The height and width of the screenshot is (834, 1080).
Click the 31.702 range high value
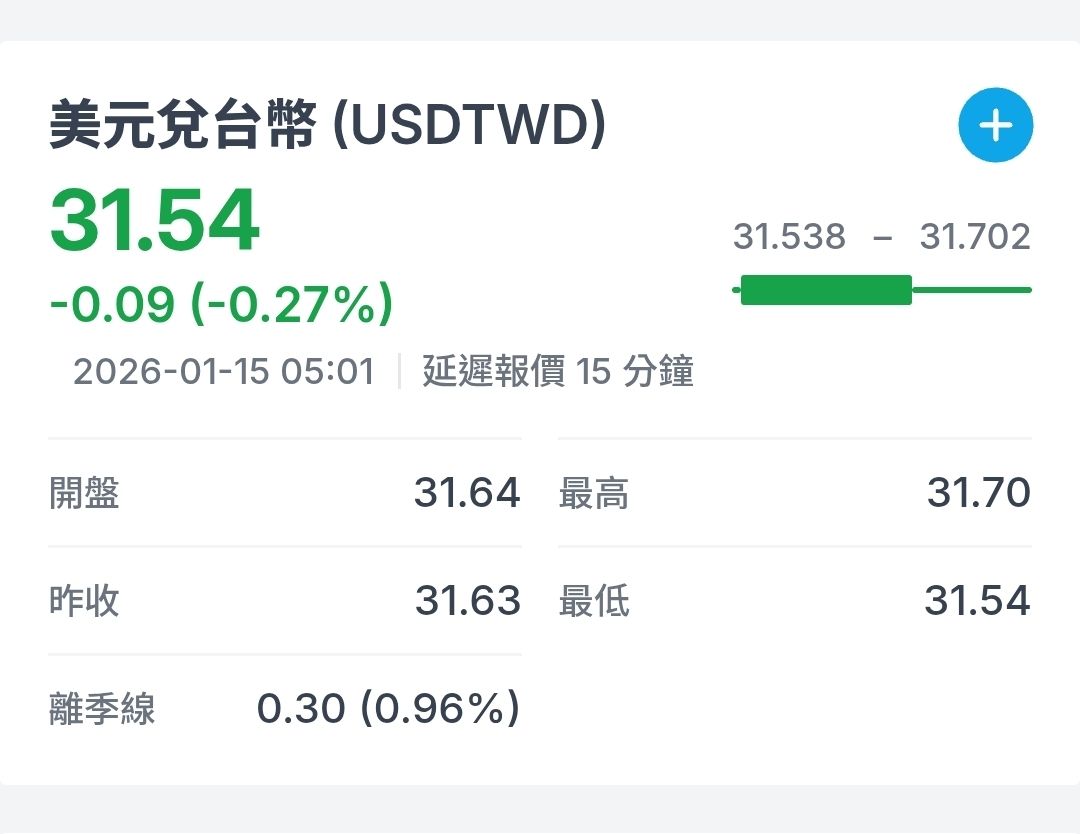[x=974, y=237]
